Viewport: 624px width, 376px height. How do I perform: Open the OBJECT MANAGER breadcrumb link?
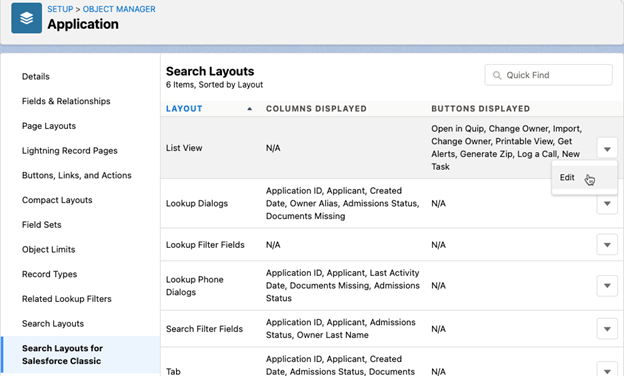pos(119,9)
